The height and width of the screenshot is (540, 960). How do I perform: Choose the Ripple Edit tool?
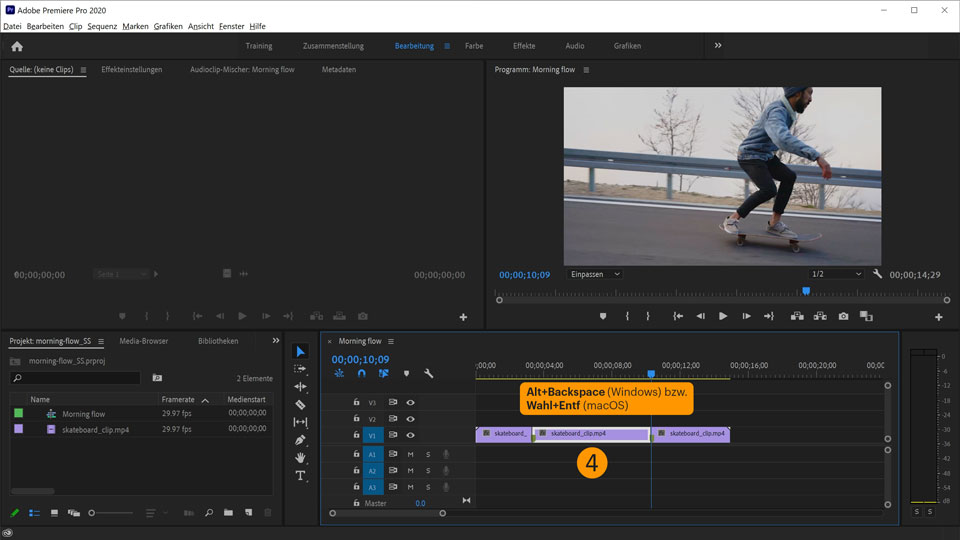[300, 387]
